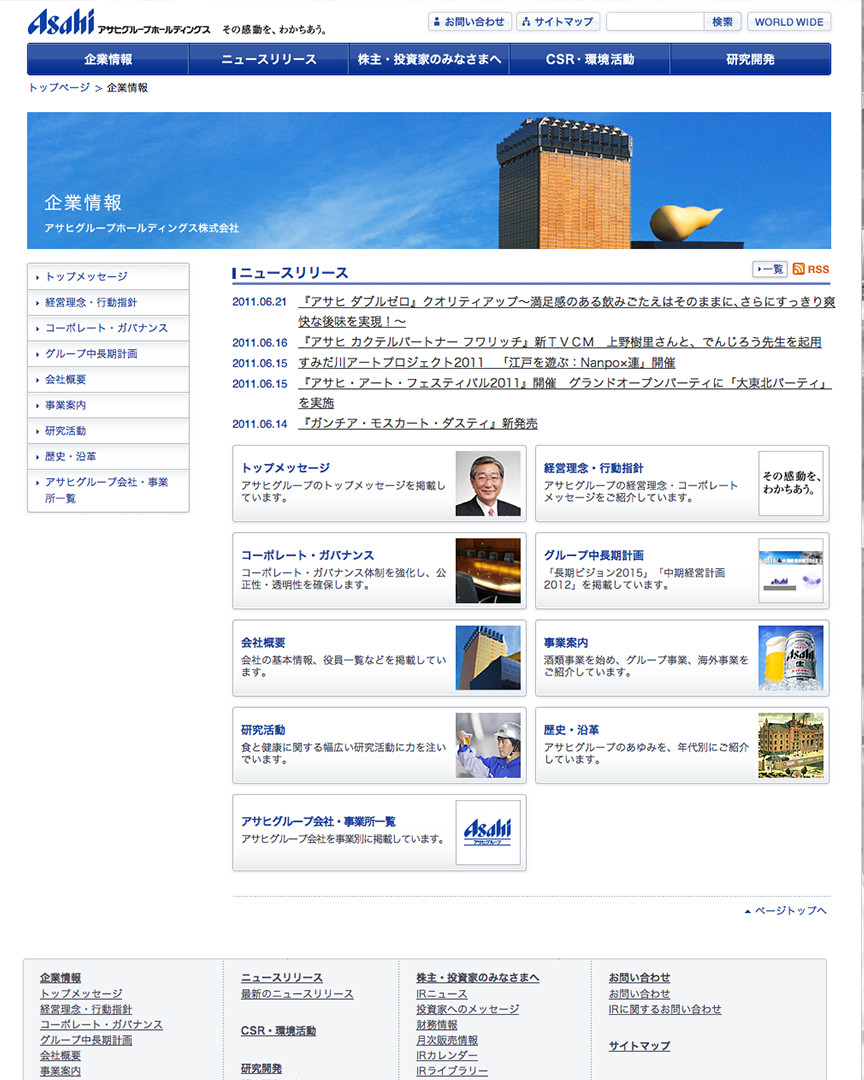The width and height of the screenshot is (864, 1080).
Task: Click the その感動を、わかちあう。 thumbnail
Action: pos(790,484)
